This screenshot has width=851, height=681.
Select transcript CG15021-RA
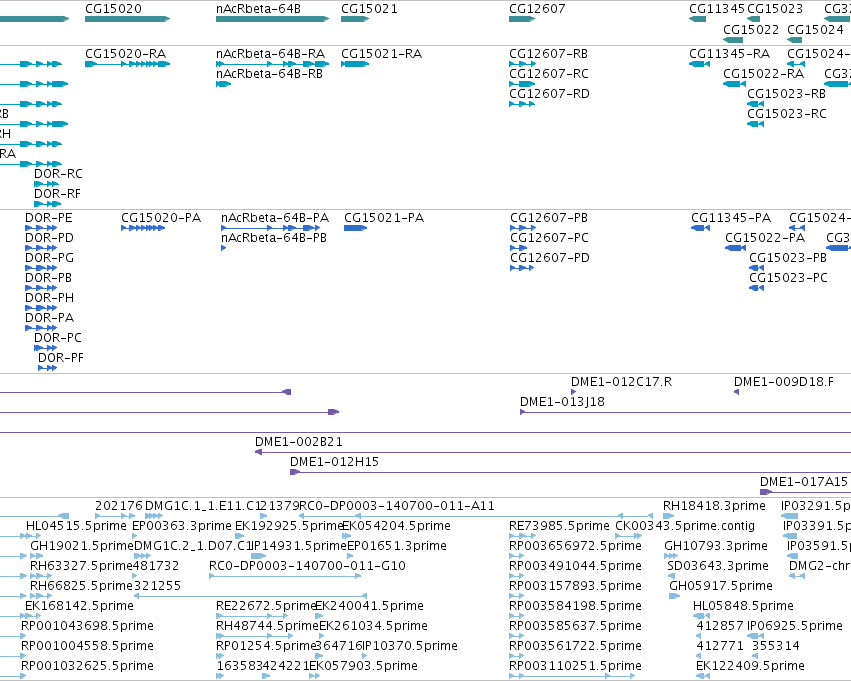point(382,54)
